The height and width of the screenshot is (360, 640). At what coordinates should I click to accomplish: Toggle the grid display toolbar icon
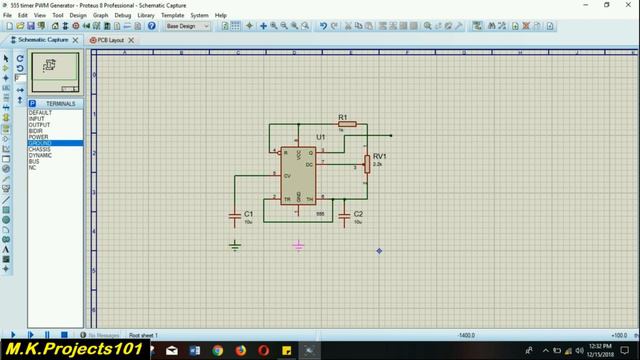pos(236,26)
